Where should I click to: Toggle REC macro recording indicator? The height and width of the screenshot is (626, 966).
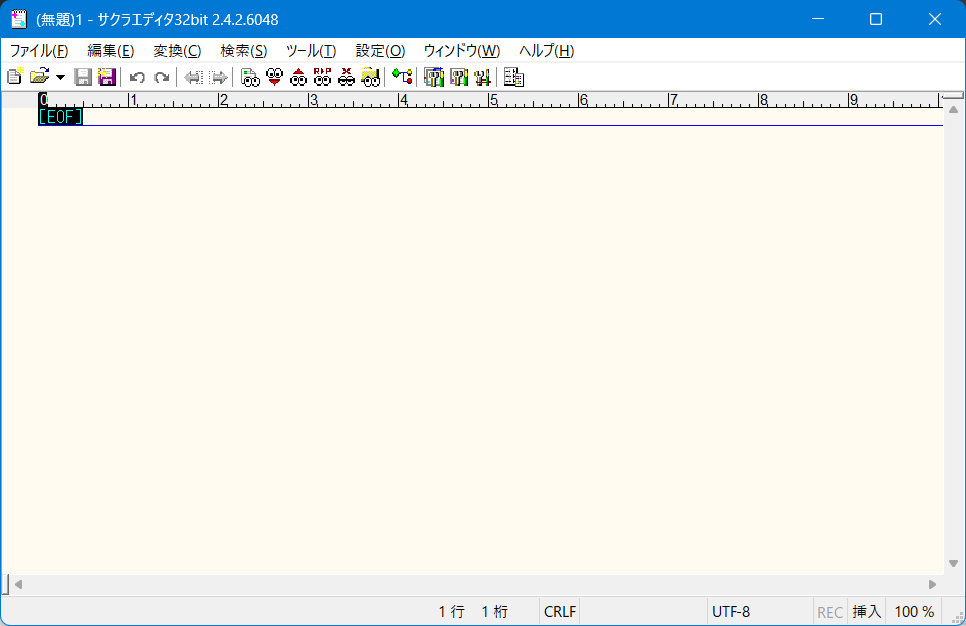pyautogui.click(x=830, y=612)
